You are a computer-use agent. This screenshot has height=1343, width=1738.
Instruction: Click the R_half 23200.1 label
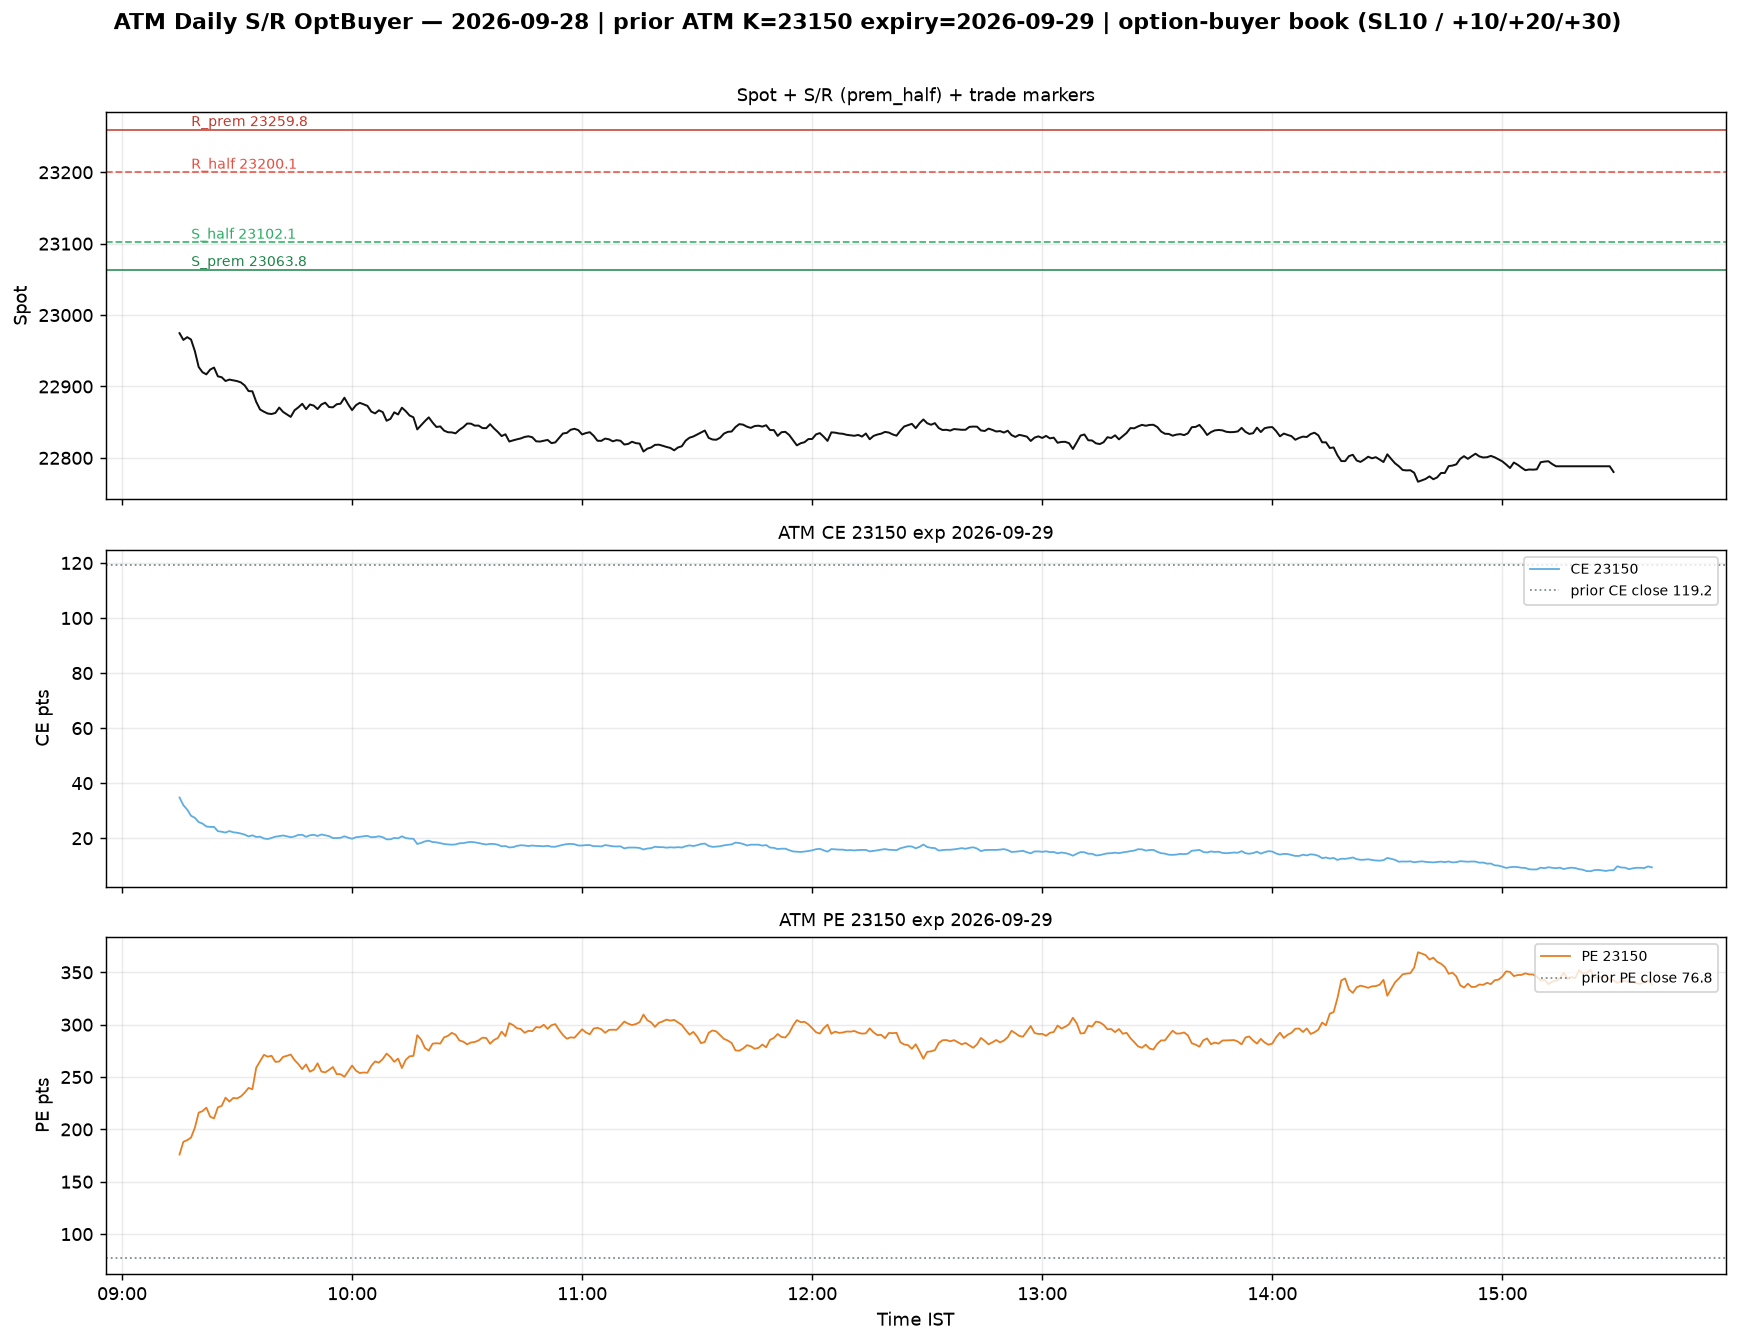pyautogui.click(x=244, y=164)
